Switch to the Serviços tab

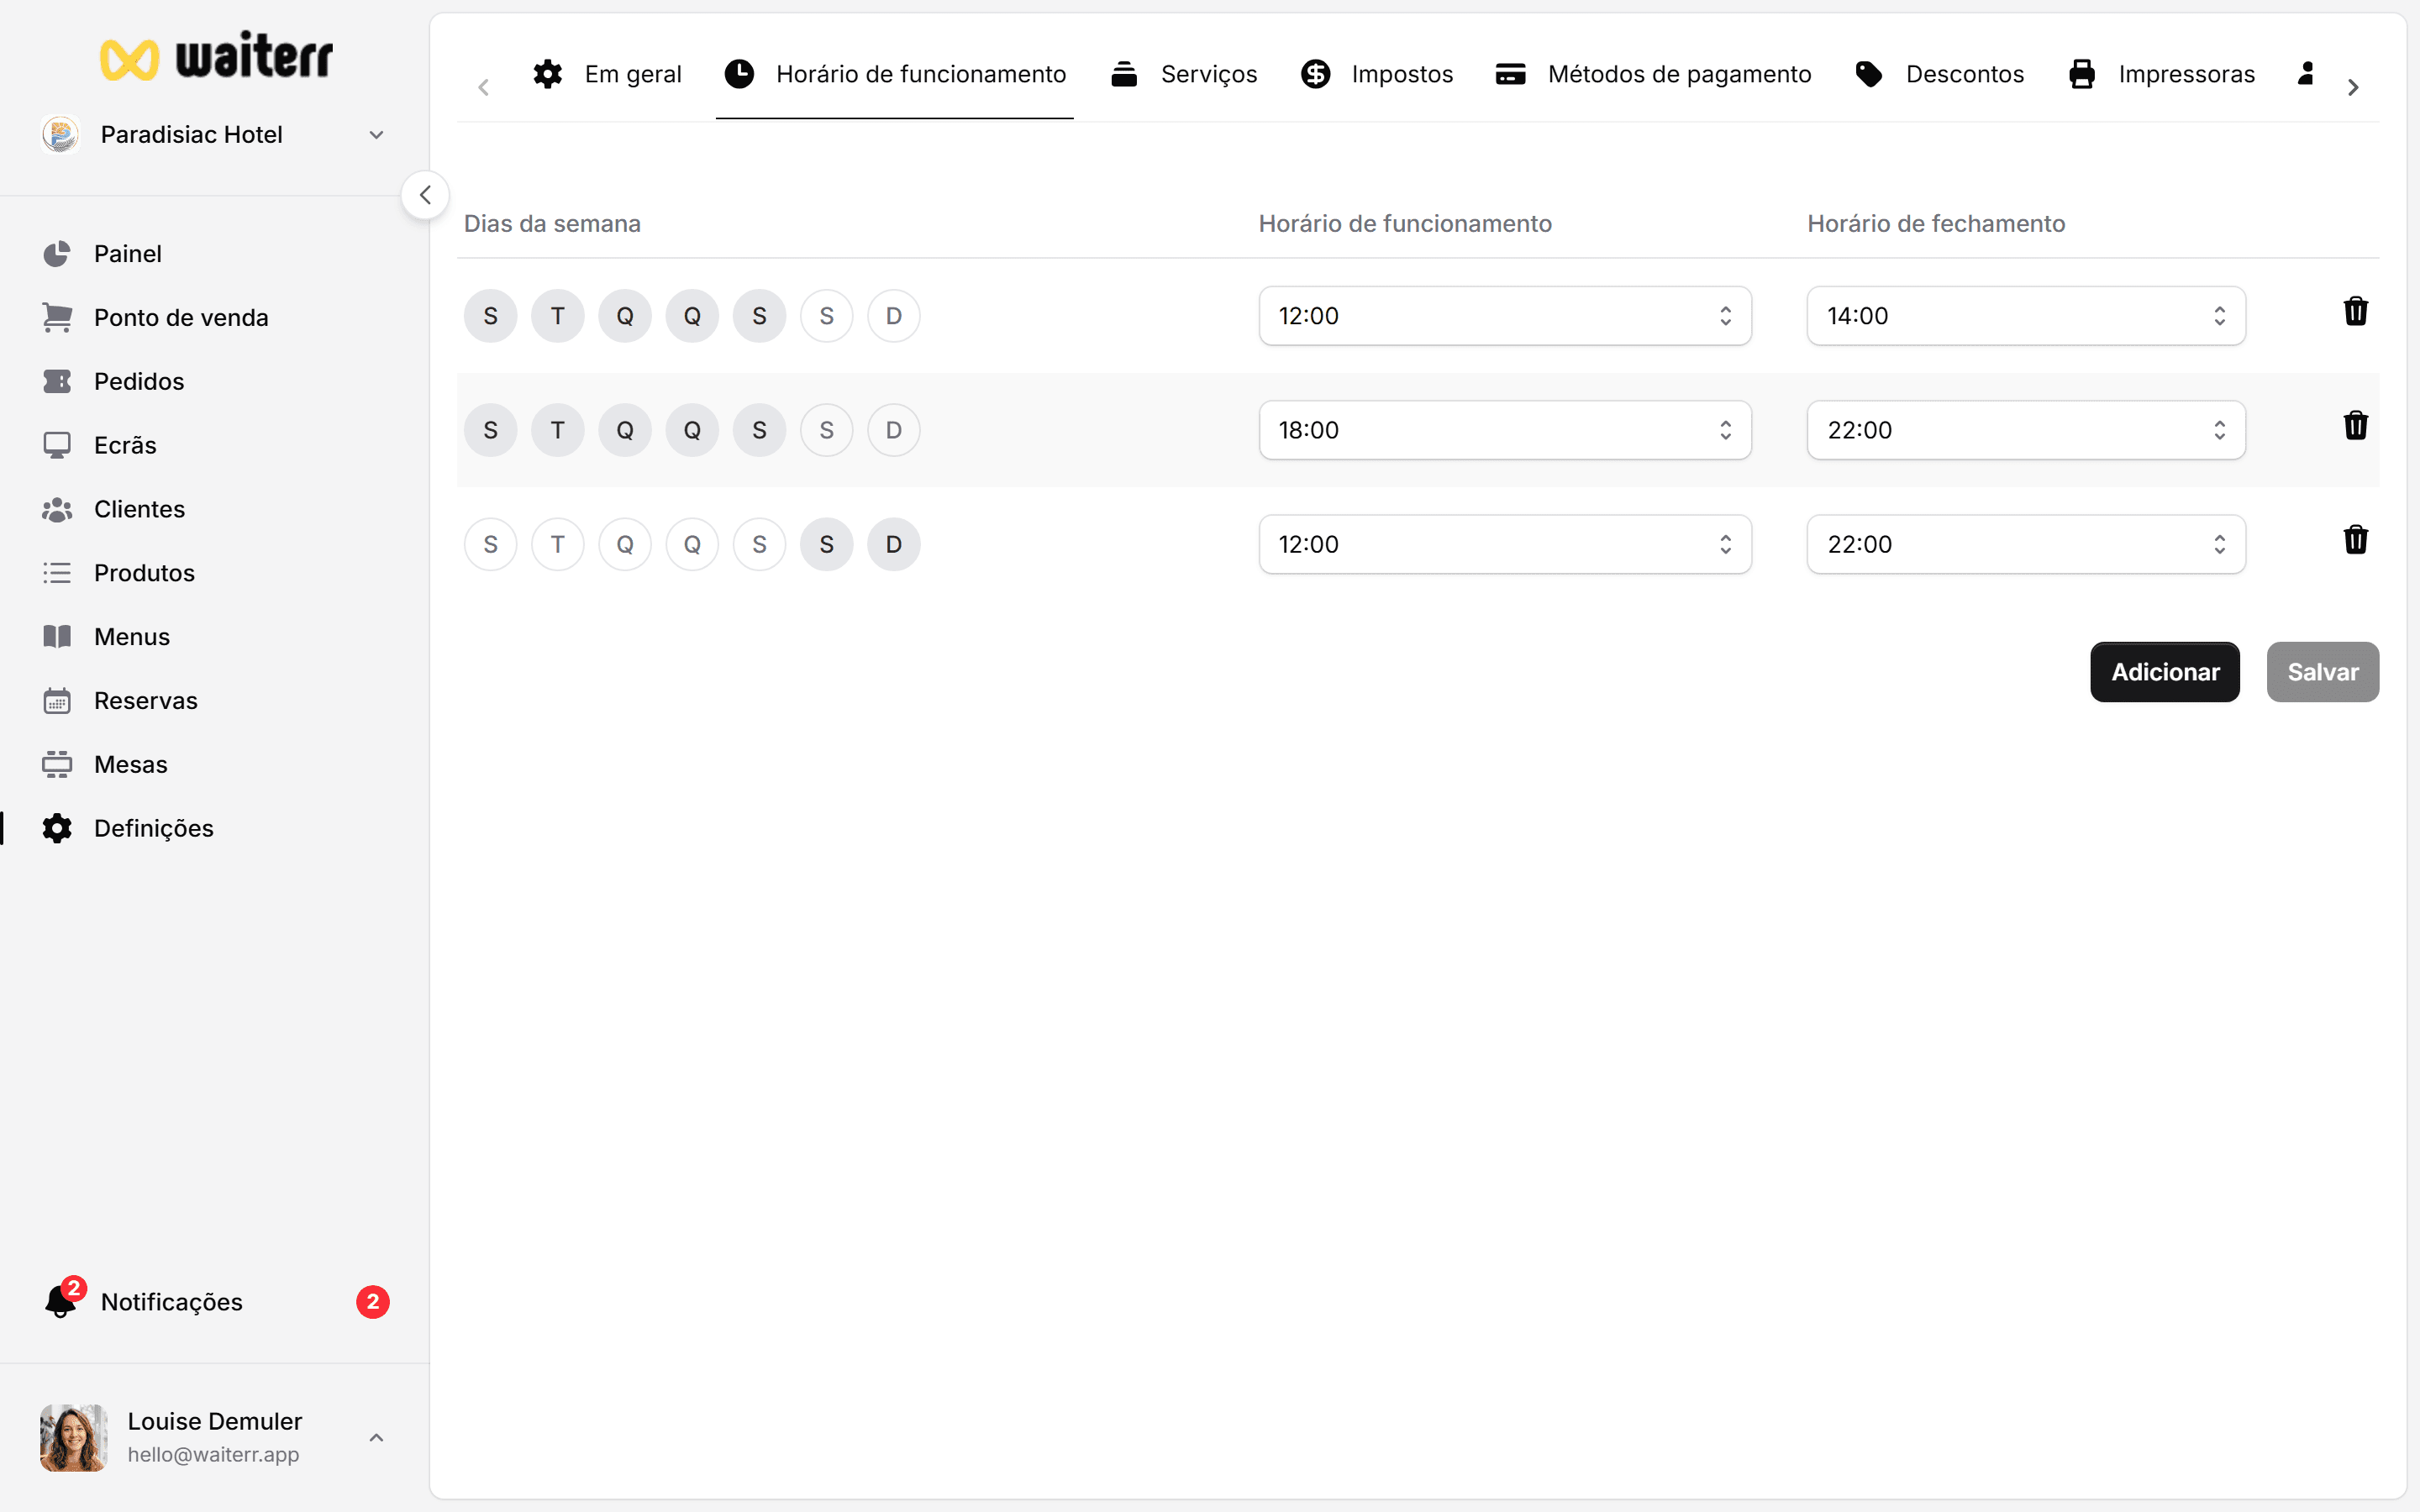point(1184,74)
